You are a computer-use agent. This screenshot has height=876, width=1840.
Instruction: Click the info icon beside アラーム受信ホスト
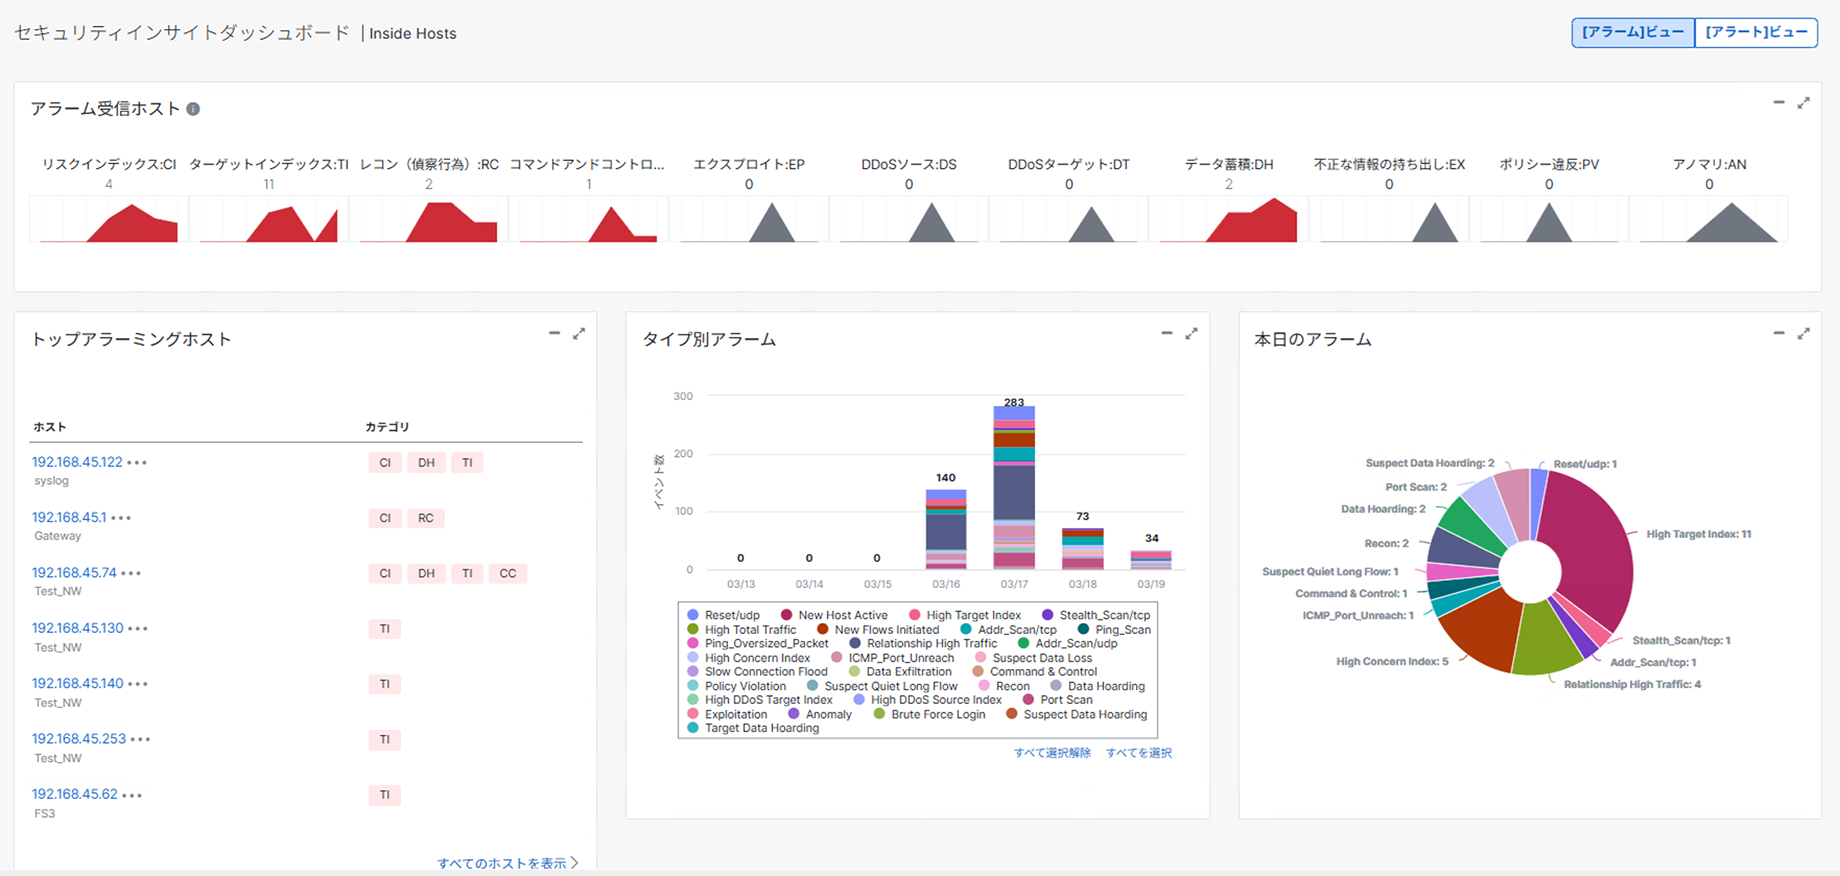coord(193,109)
